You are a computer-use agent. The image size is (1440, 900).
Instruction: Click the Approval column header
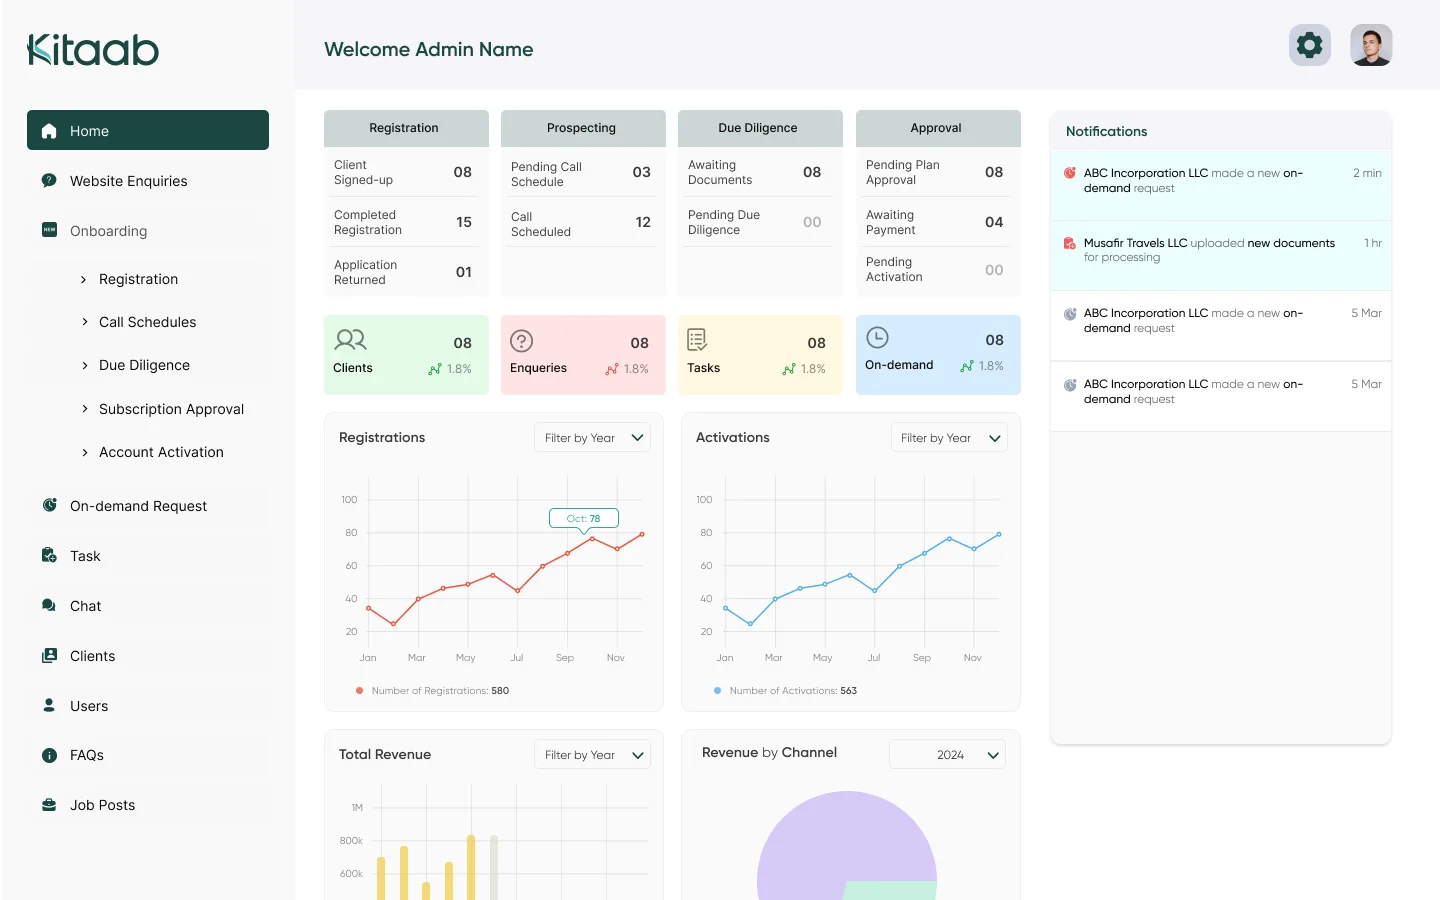(x=938, y=128)
